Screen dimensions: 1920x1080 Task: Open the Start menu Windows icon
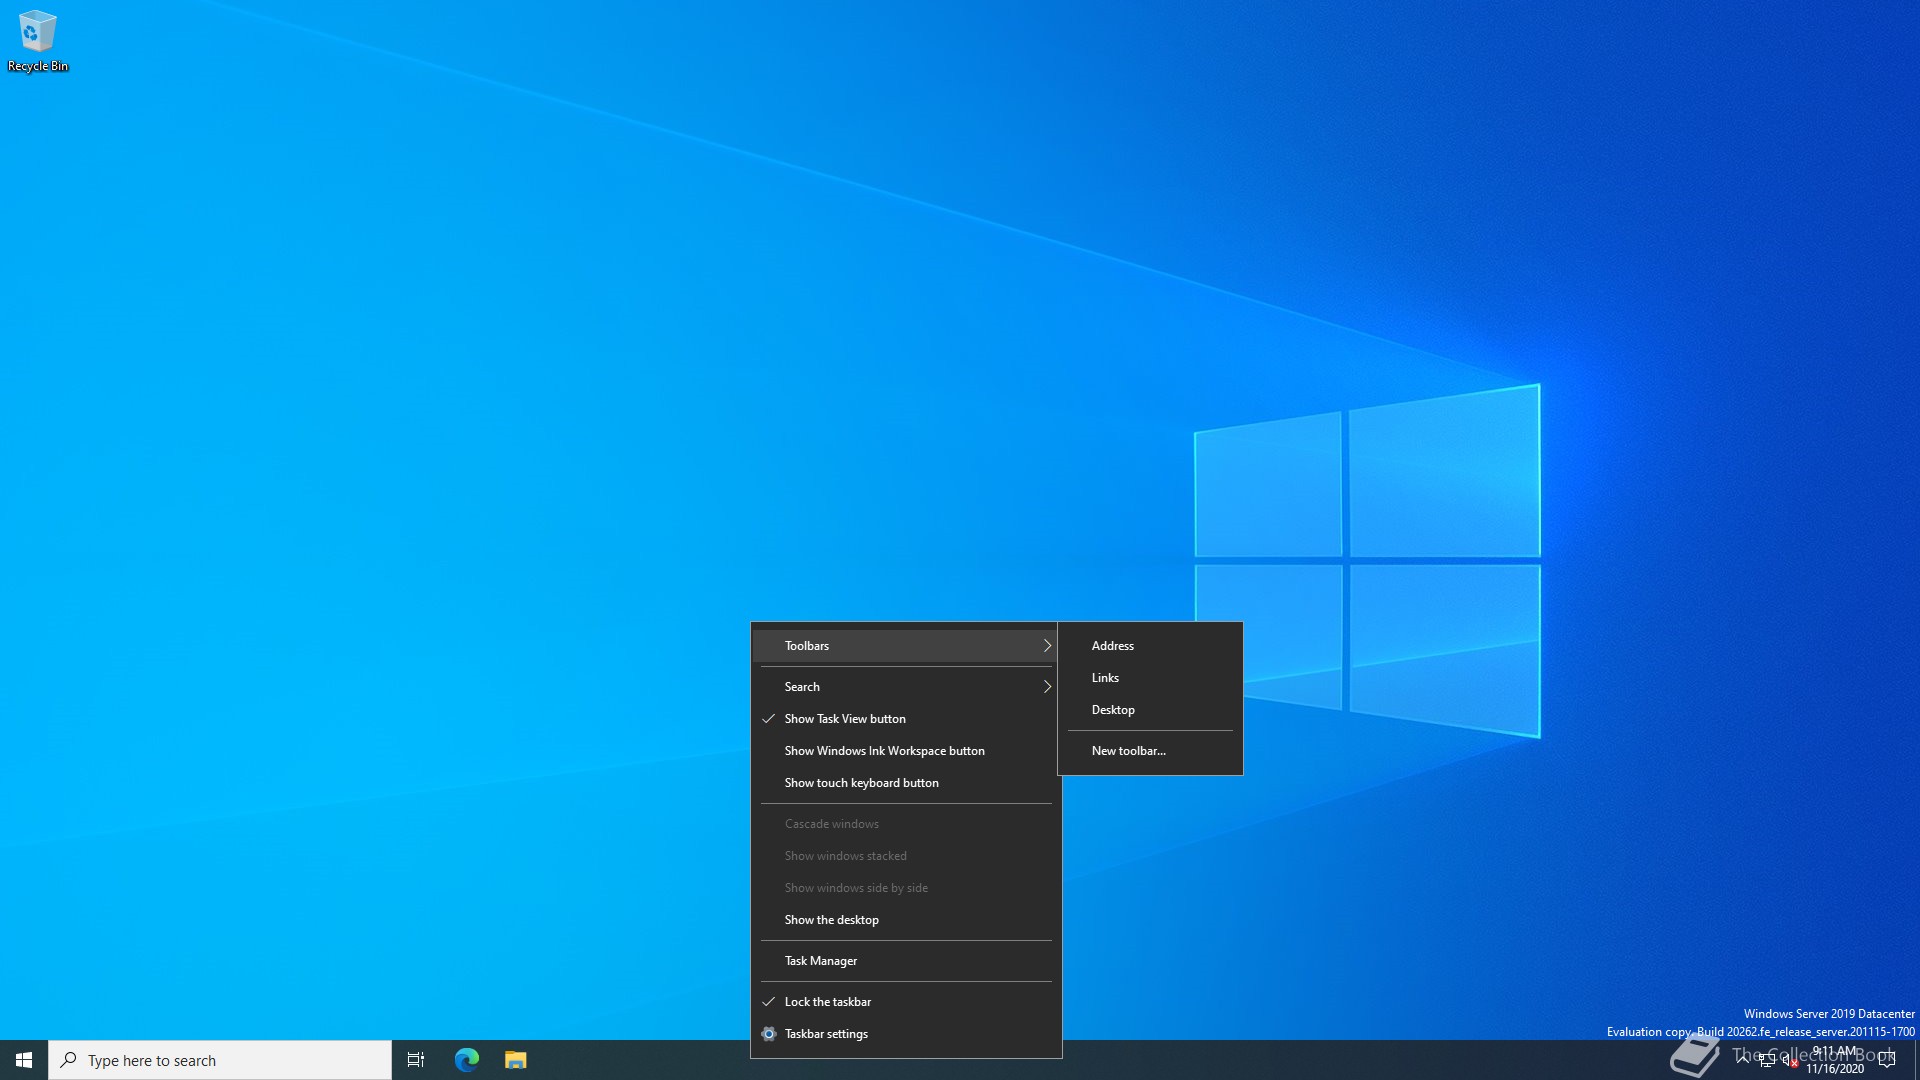point(24,1060)
